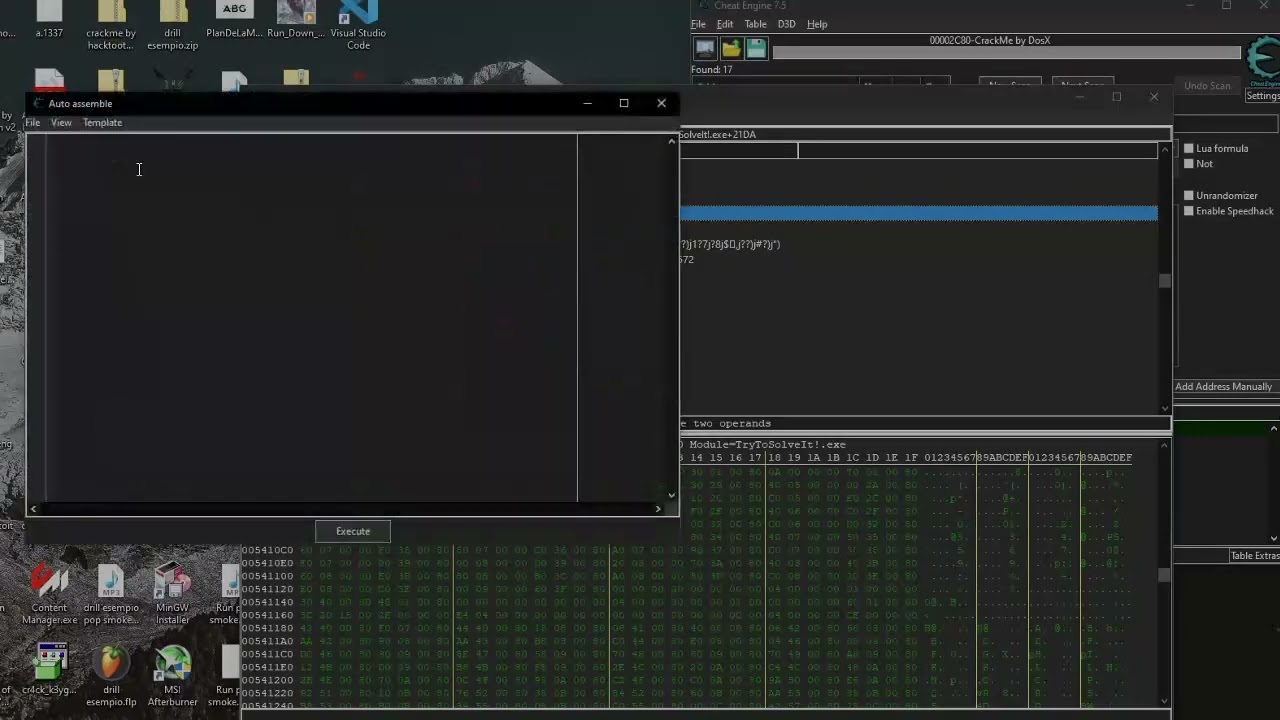
Task: Click the hex view vertical scrollbar thumb
Action: pyautogui.click(x=1164, y=575)
